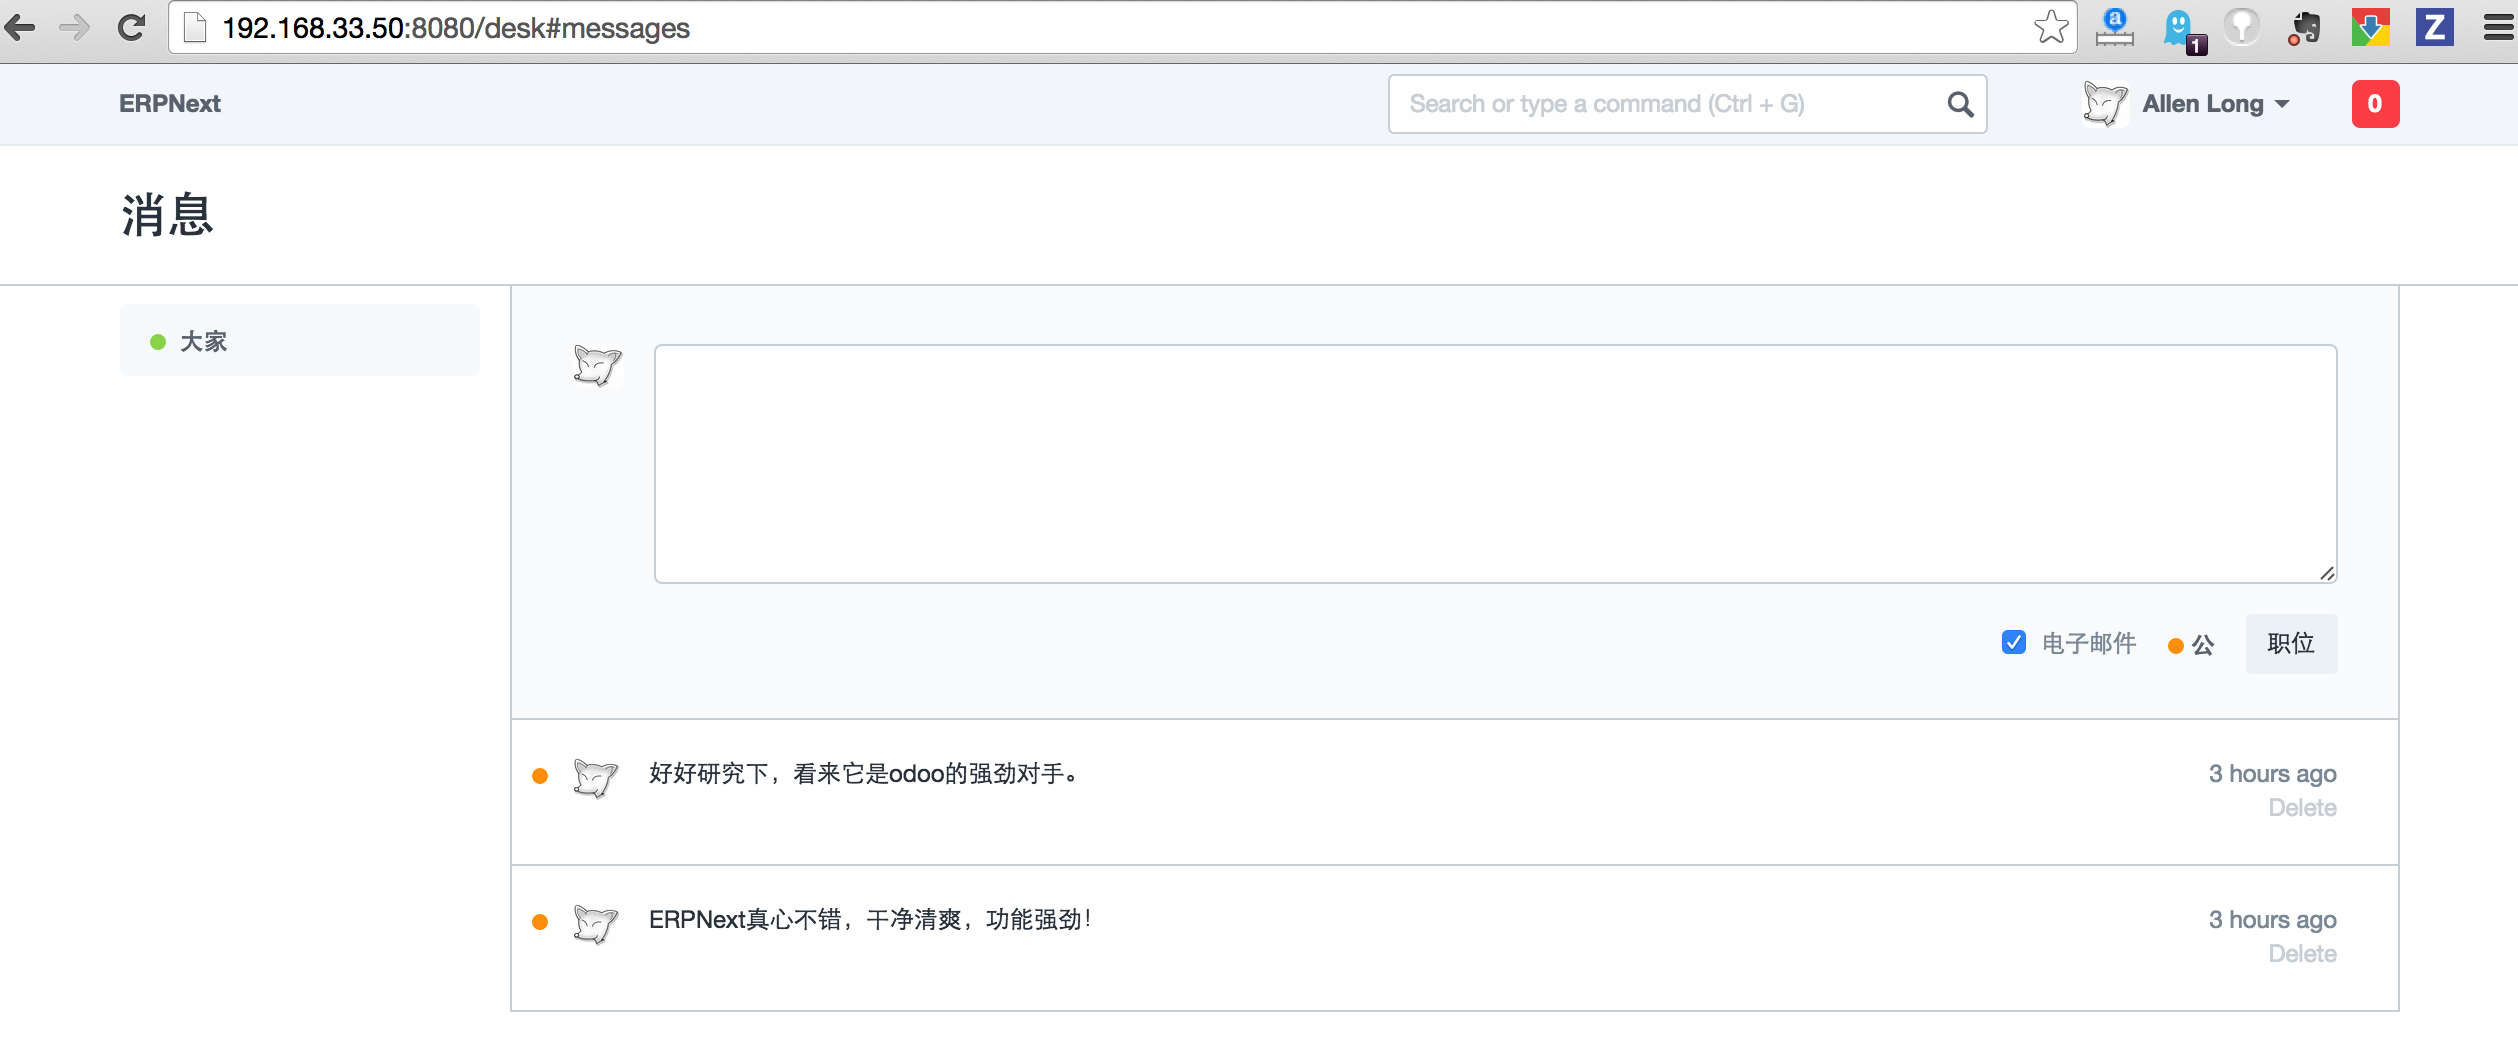Open the Chrome hamburger menu
Image resolution: width=2518 pixels, height=1038 pixels.
coord(2498,28)
